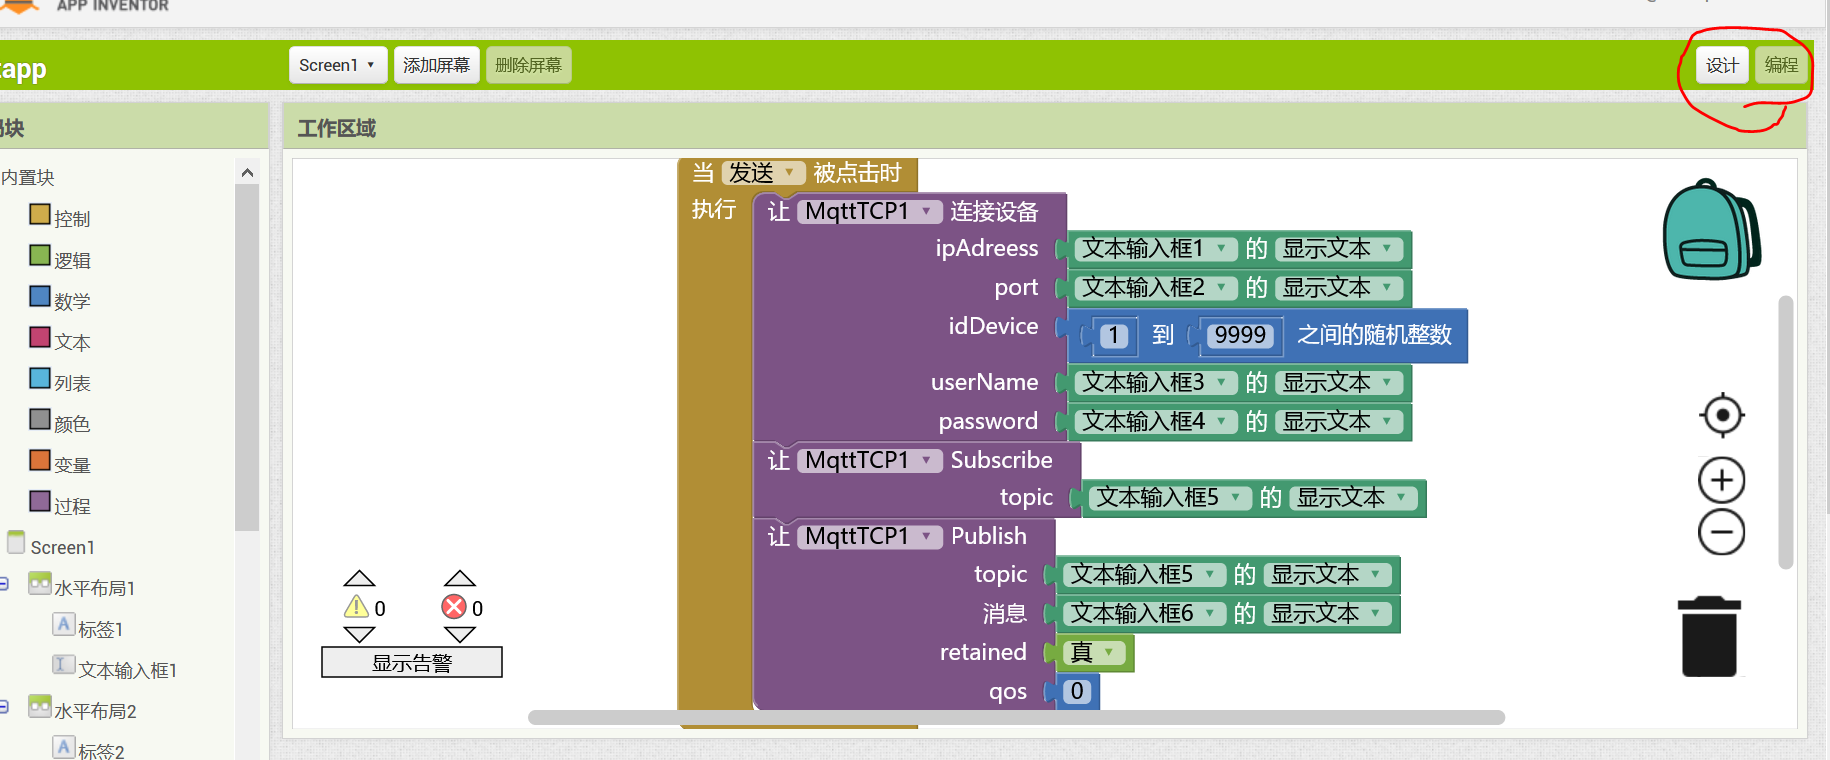Open the 变量 blocks drawer

pyautogui.click(x=60, y=464)
